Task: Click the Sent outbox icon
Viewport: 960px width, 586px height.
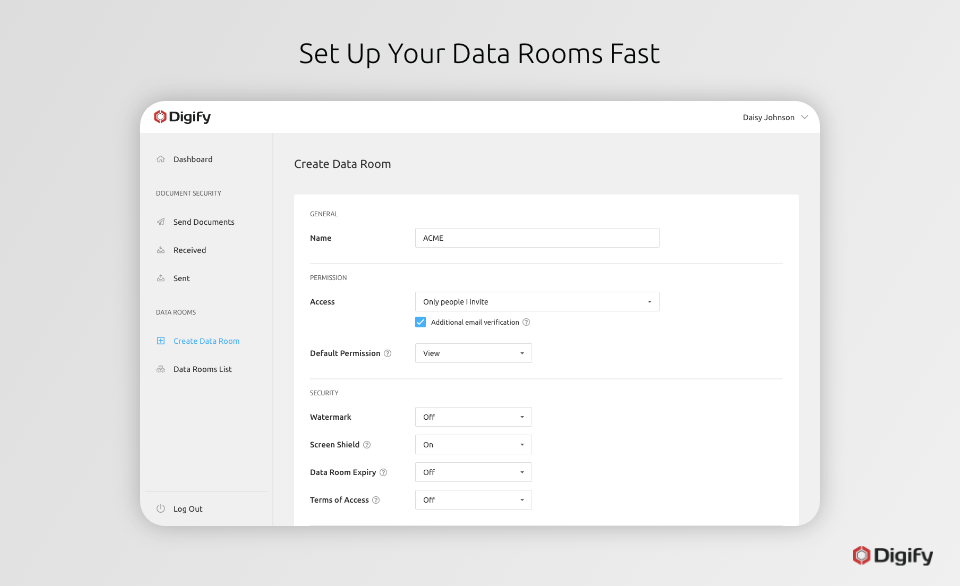Action: point(160,278)
